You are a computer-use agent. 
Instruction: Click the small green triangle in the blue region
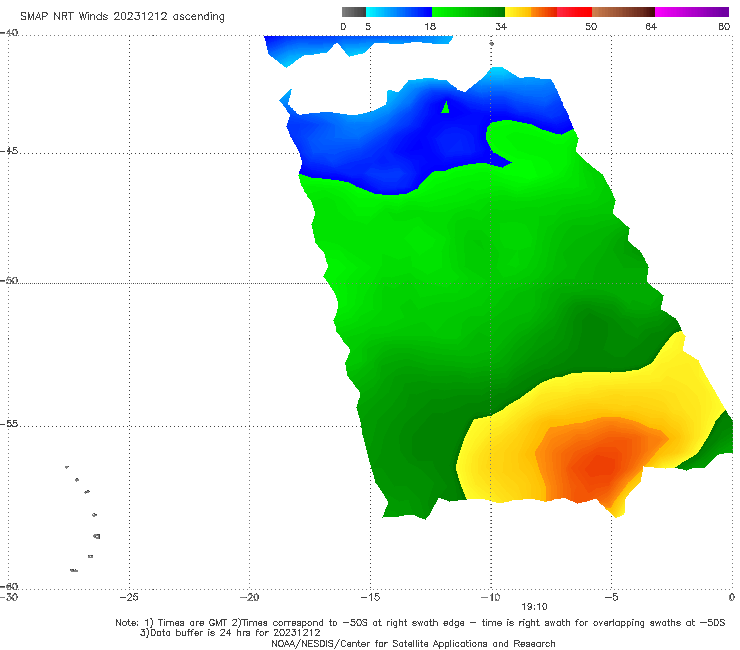click(445, 107)
